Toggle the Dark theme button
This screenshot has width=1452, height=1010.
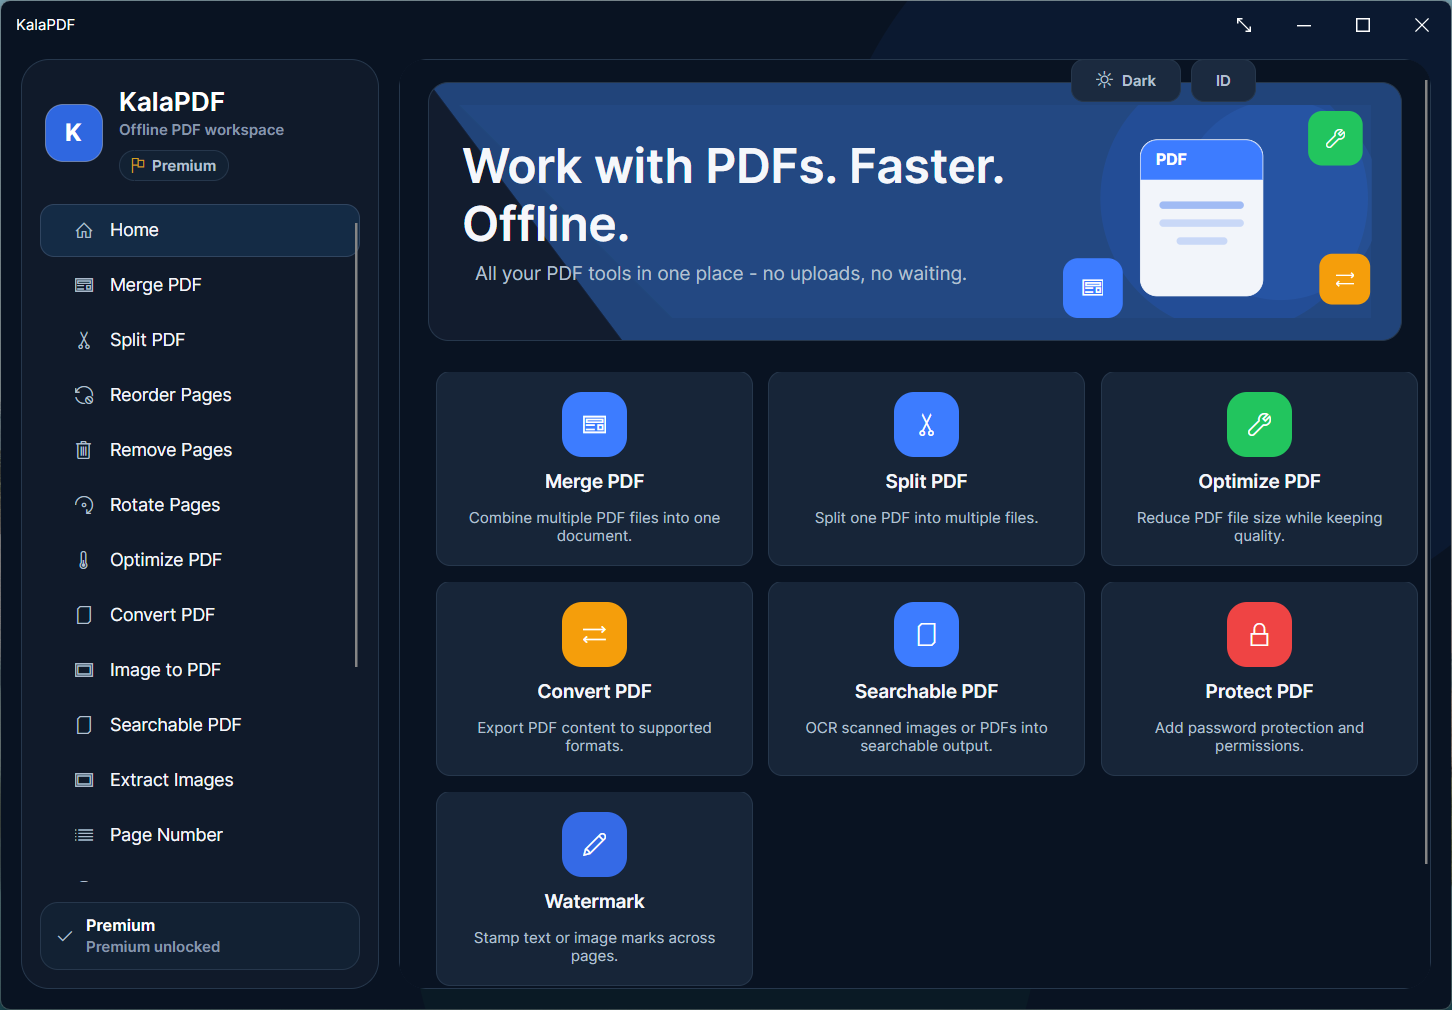[x=1126, y=81]
